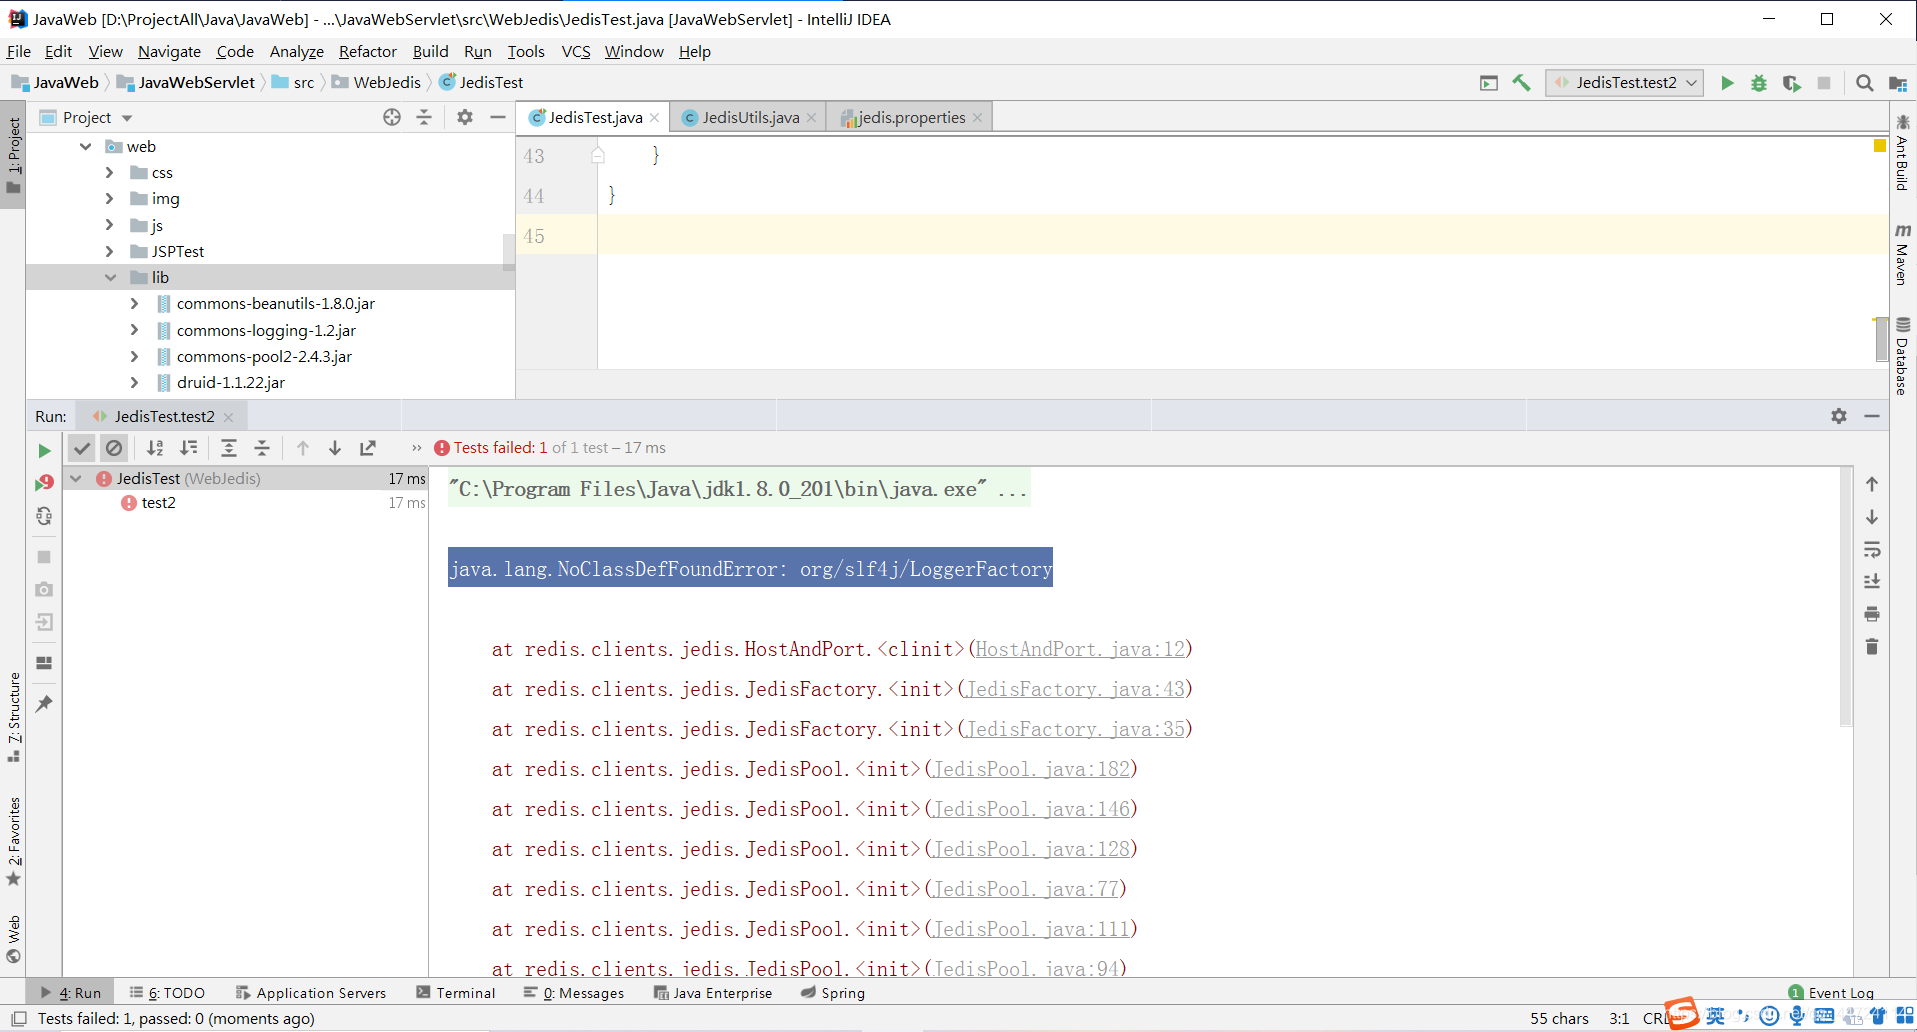This screenshot has height=1032, width=1917.
Task: Close JedisTest.test2 run tab
Action: (229, 417)
